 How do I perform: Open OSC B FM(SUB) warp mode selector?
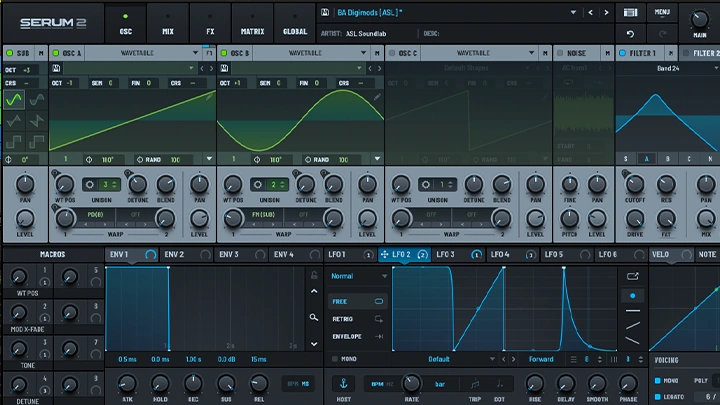(x=263, y=215)
